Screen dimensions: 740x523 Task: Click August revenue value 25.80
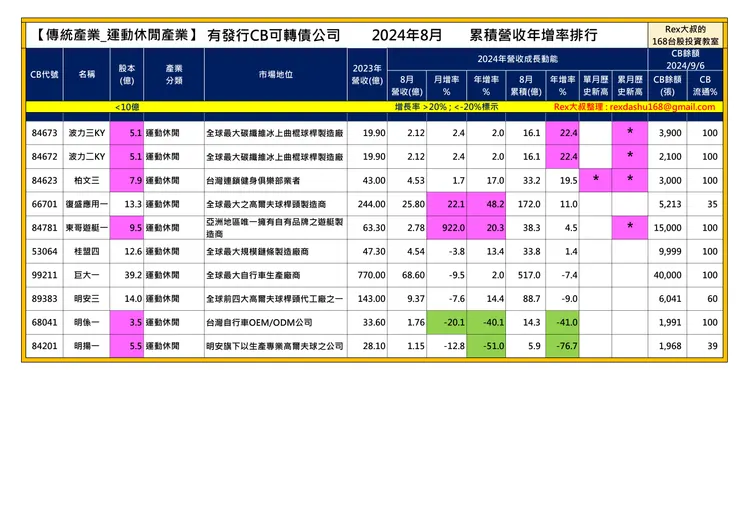pos(413,204)
